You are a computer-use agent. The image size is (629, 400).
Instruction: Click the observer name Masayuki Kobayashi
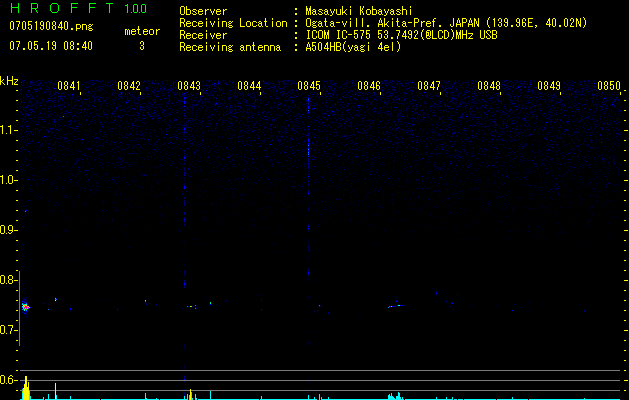[359, 11]
